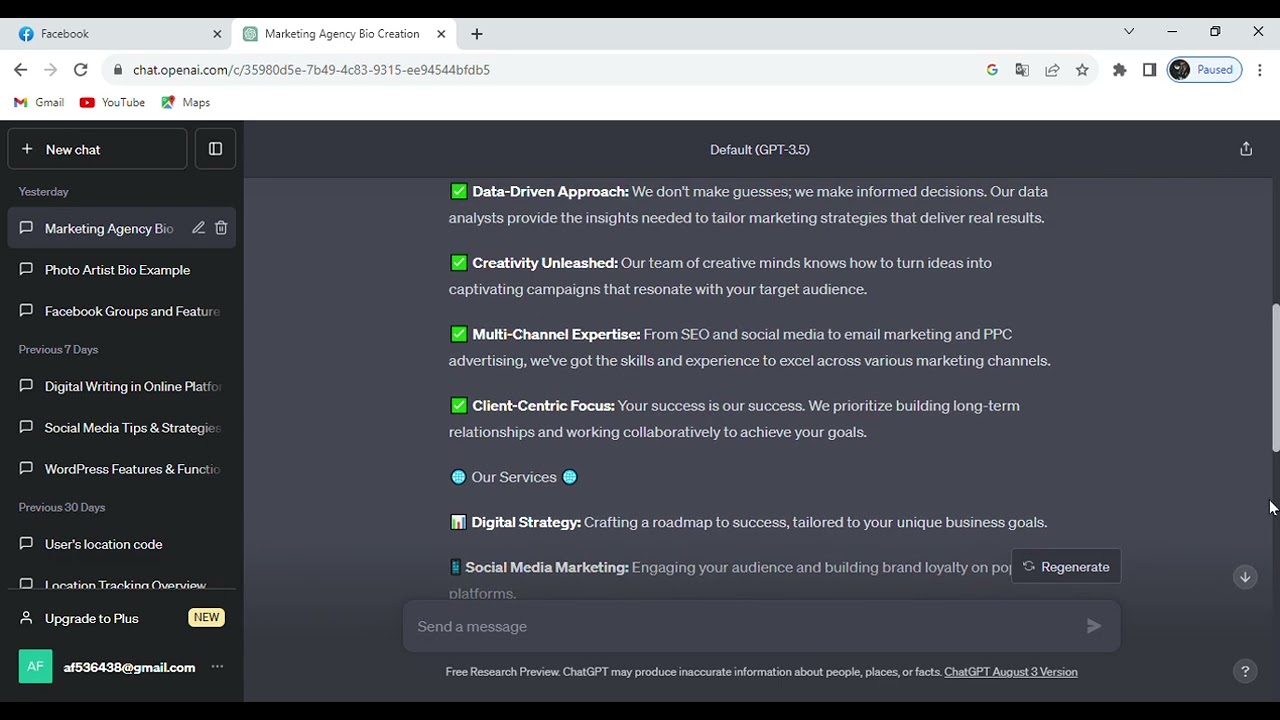Edit the Marketing Agency Bio chat title
Screen dimensions: 1280x720
(x=198, y=228)
